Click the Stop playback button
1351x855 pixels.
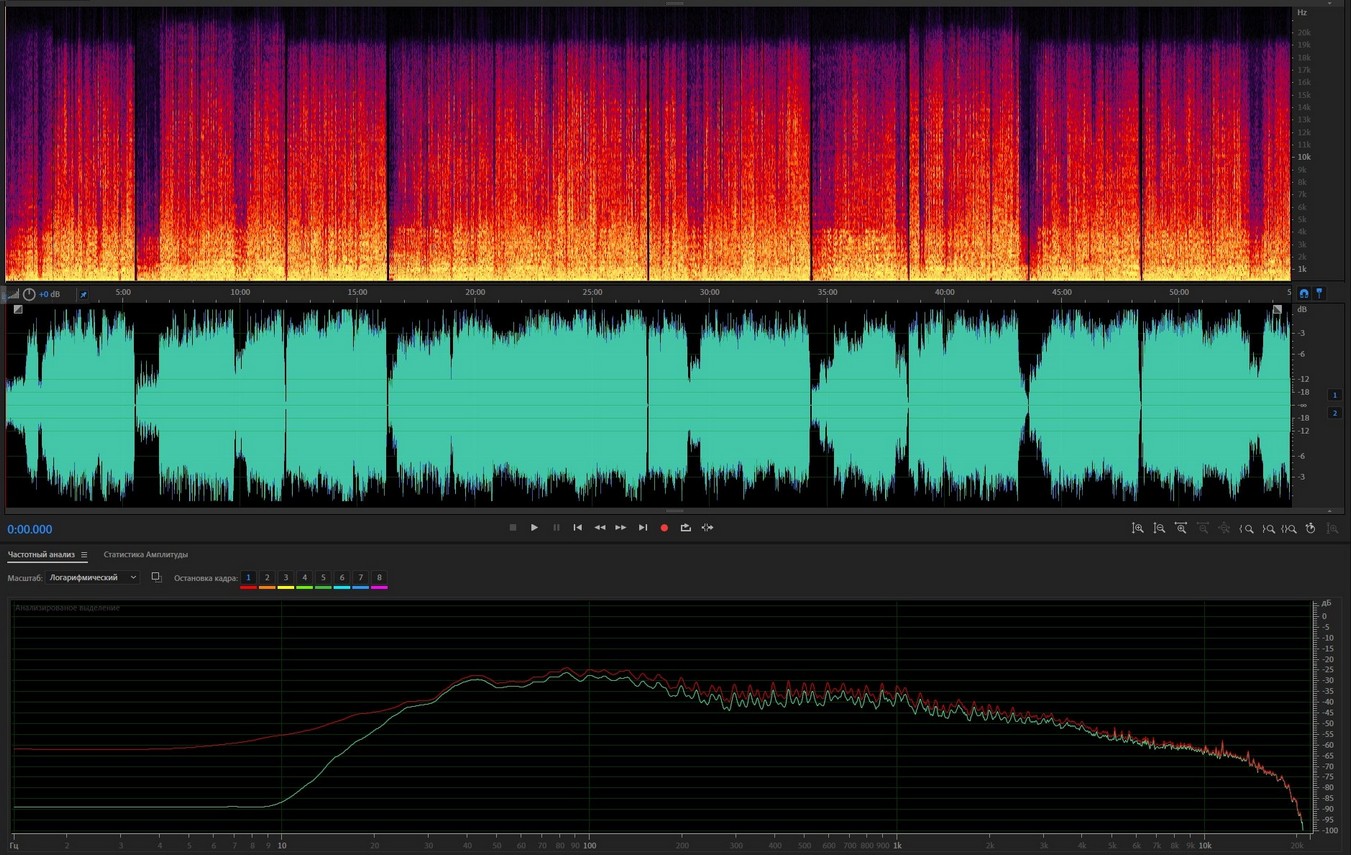click(x=513, y=528)
